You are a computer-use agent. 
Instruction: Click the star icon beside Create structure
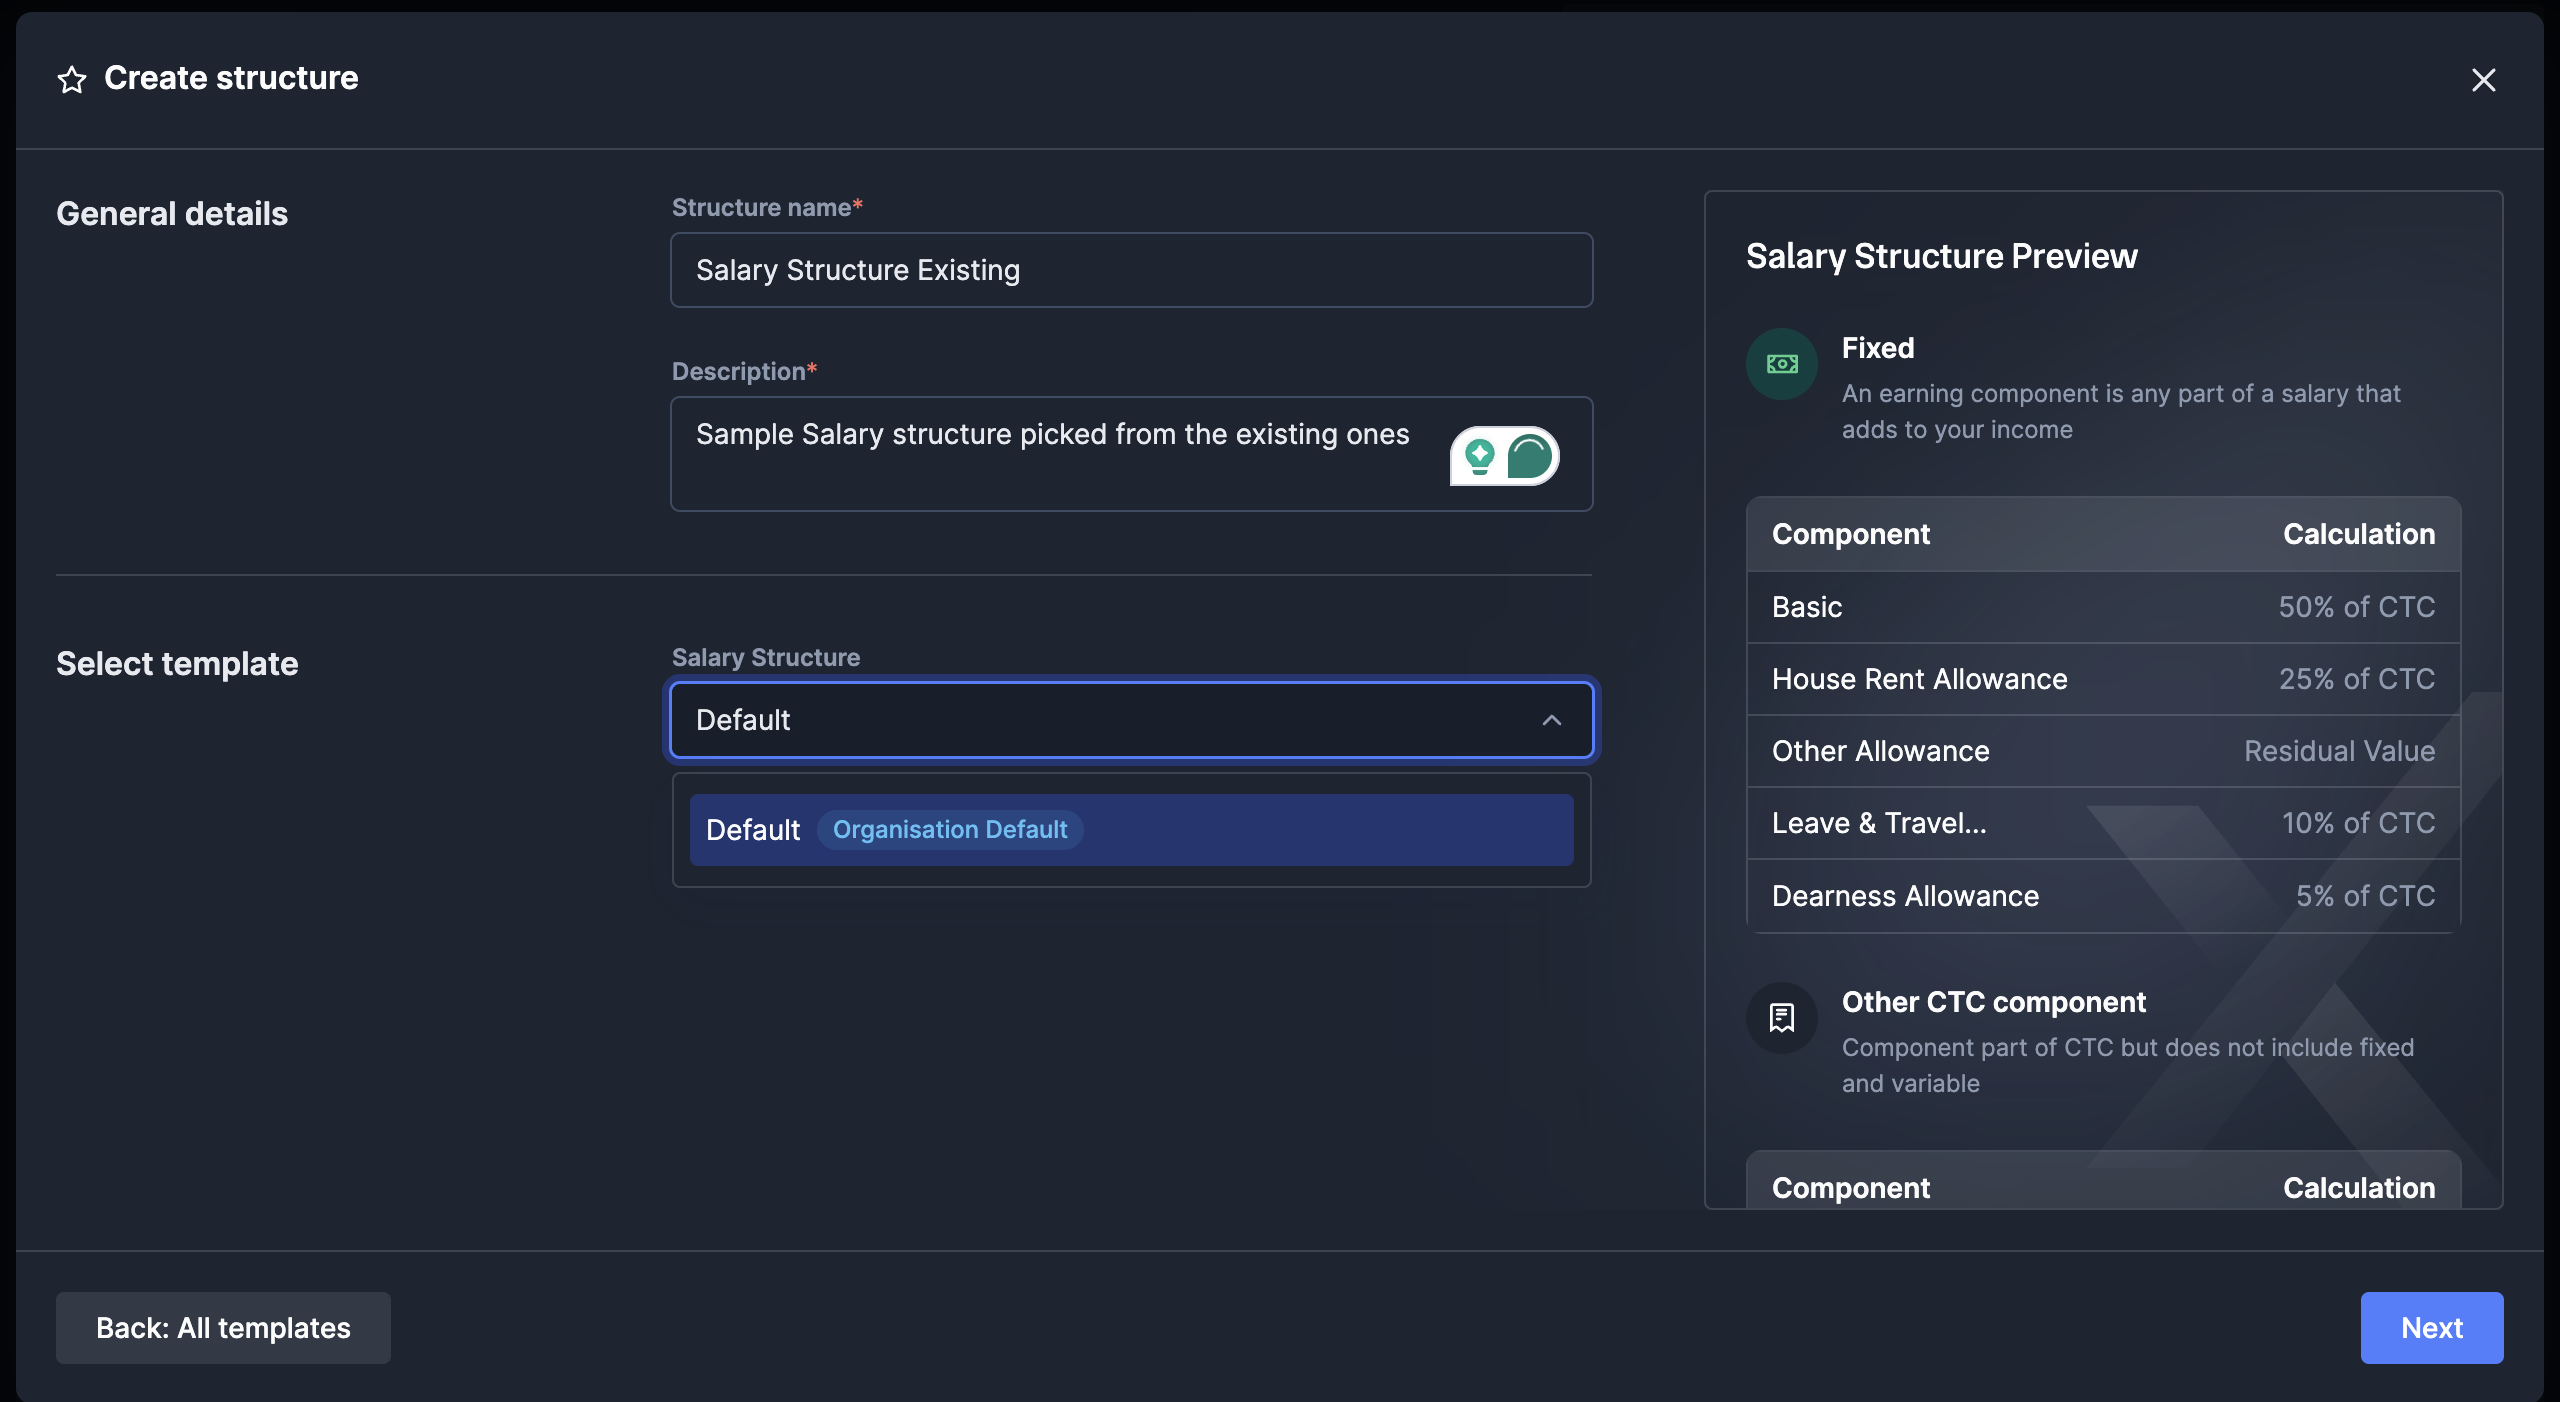click(72, 79)
